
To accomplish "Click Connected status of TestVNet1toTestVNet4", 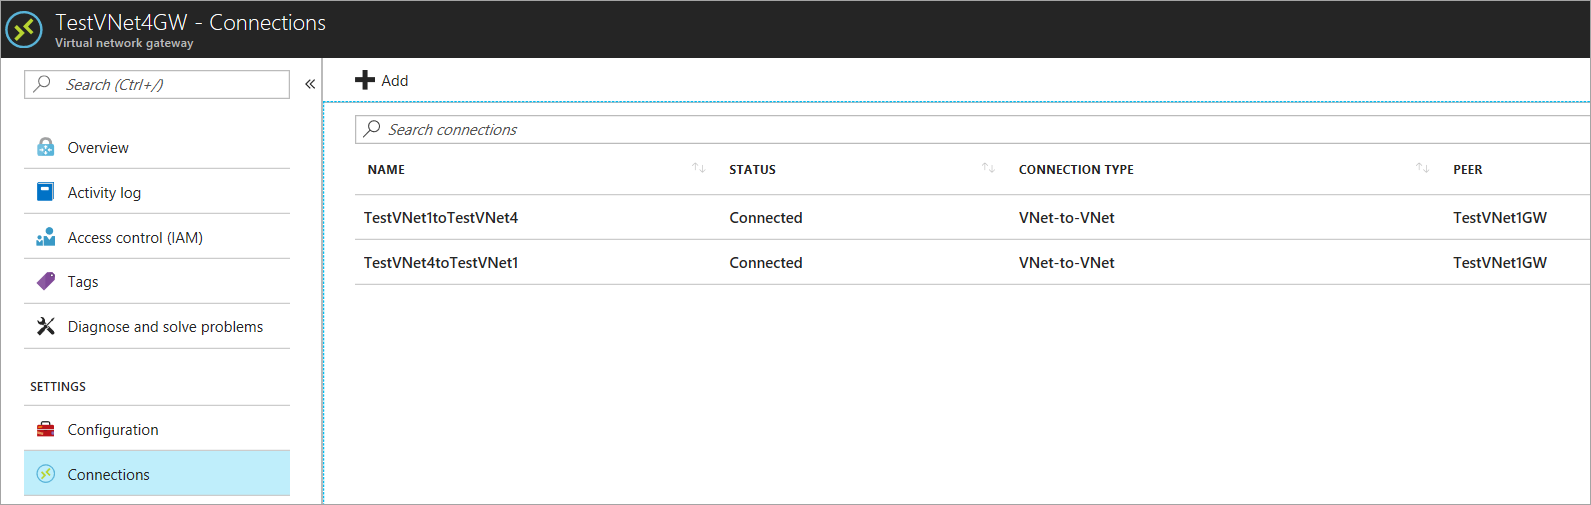I will click(x=766, y=218).
